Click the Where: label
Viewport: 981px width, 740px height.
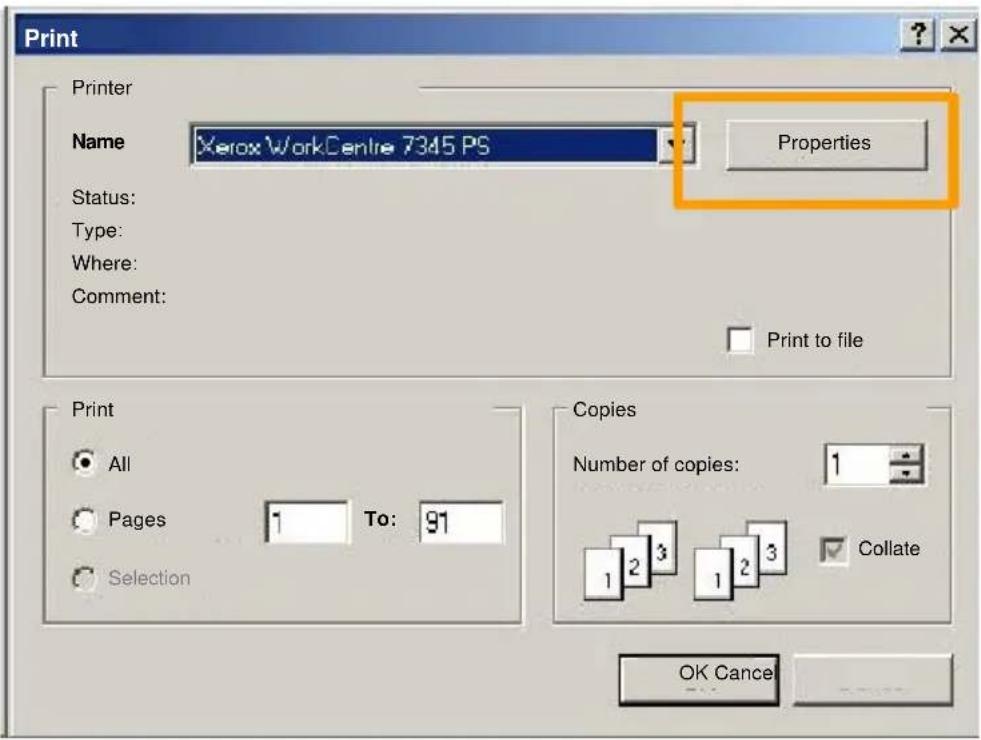coord(104,263)
